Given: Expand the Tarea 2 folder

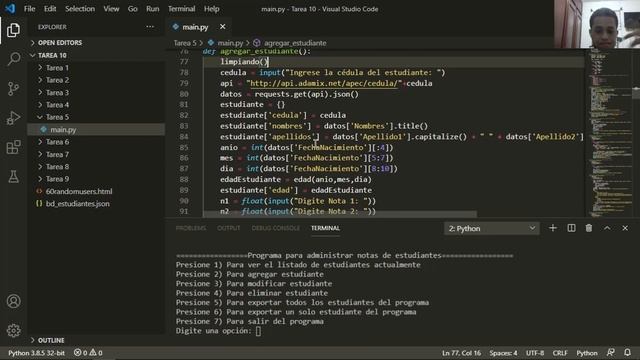Looking at the screenshot, I should click(57, 80).
